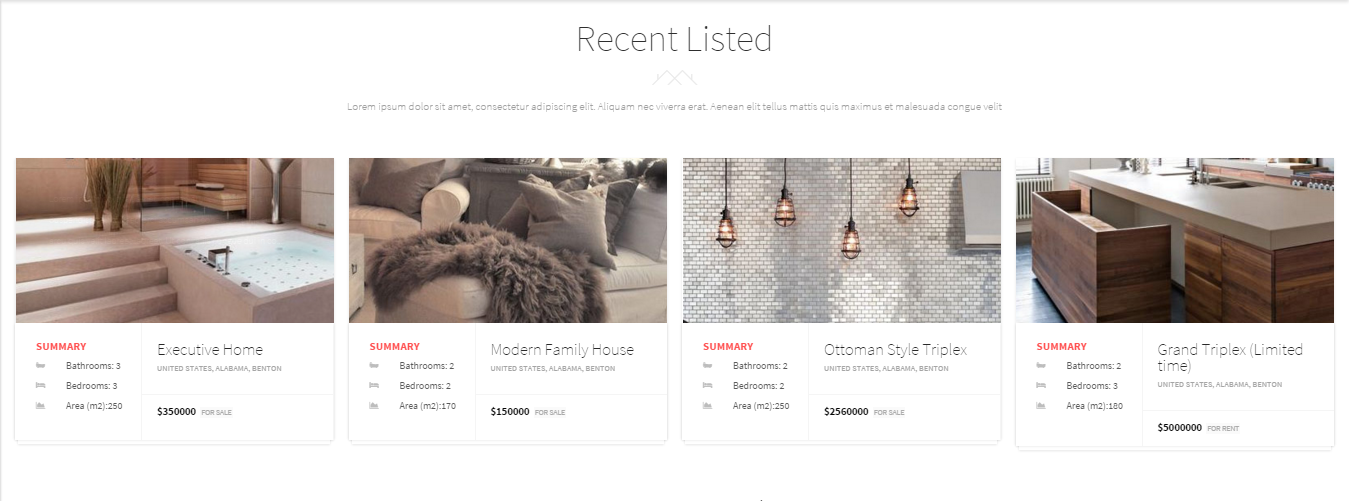
Task: Open the Modern Family House listing title
Action: [562, 350]
